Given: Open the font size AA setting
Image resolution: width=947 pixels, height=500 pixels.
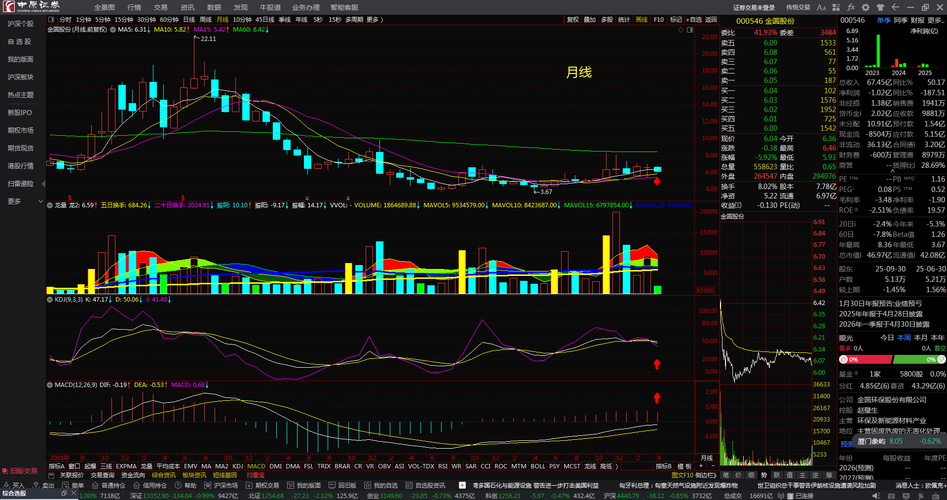Looking at the screenshot, I should point(821,7).
